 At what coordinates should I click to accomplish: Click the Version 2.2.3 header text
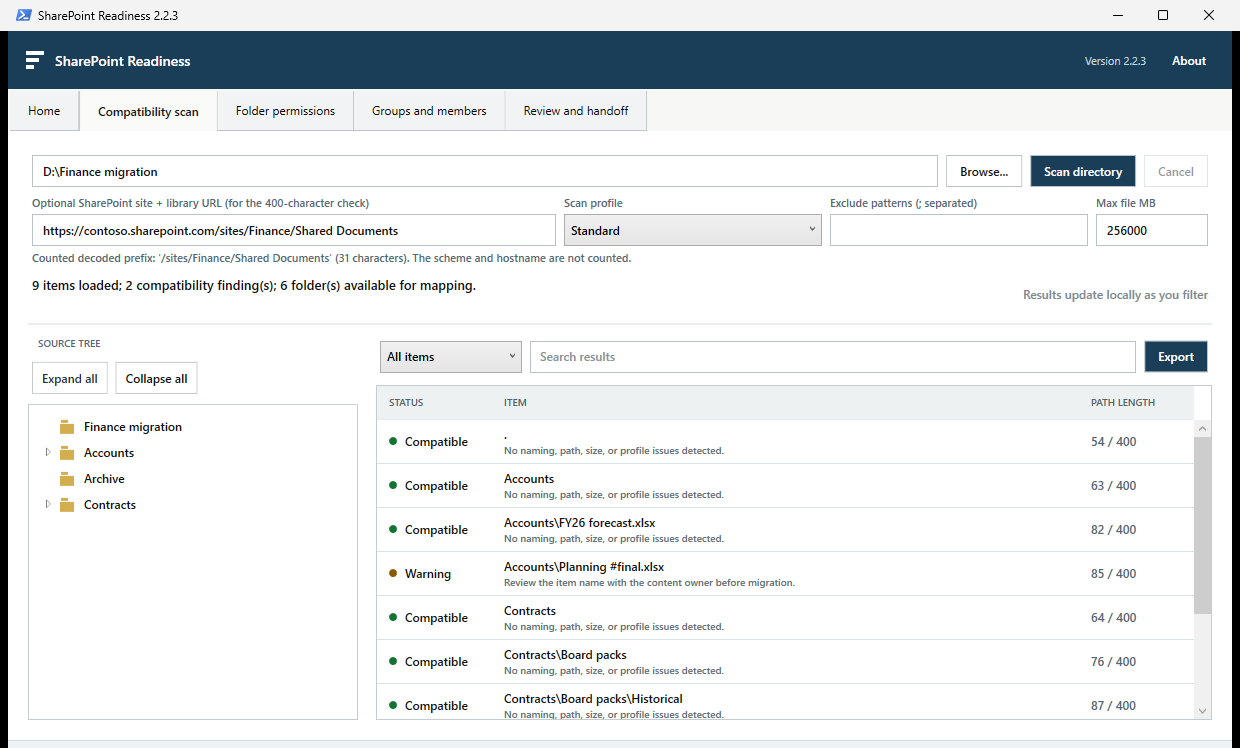(1115, 61)
